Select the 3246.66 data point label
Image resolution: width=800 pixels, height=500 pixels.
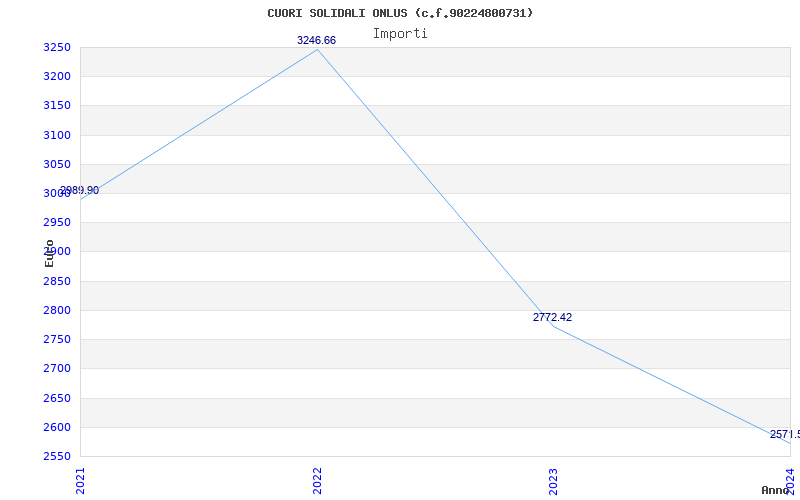(316, 40)
